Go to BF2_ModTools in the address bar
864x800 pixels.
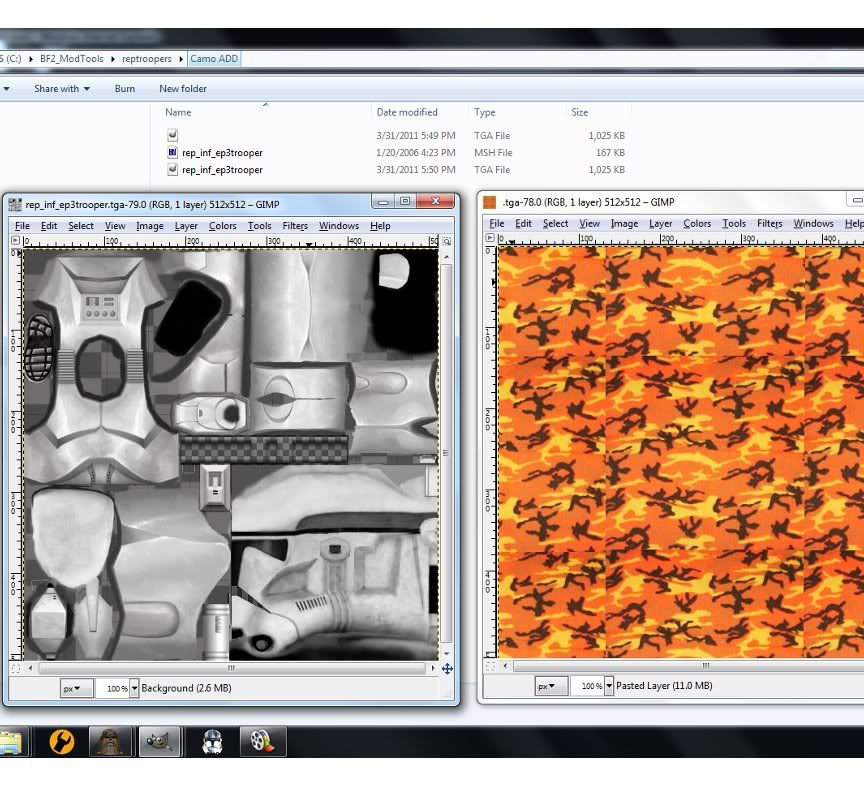[x=72, y=59]
